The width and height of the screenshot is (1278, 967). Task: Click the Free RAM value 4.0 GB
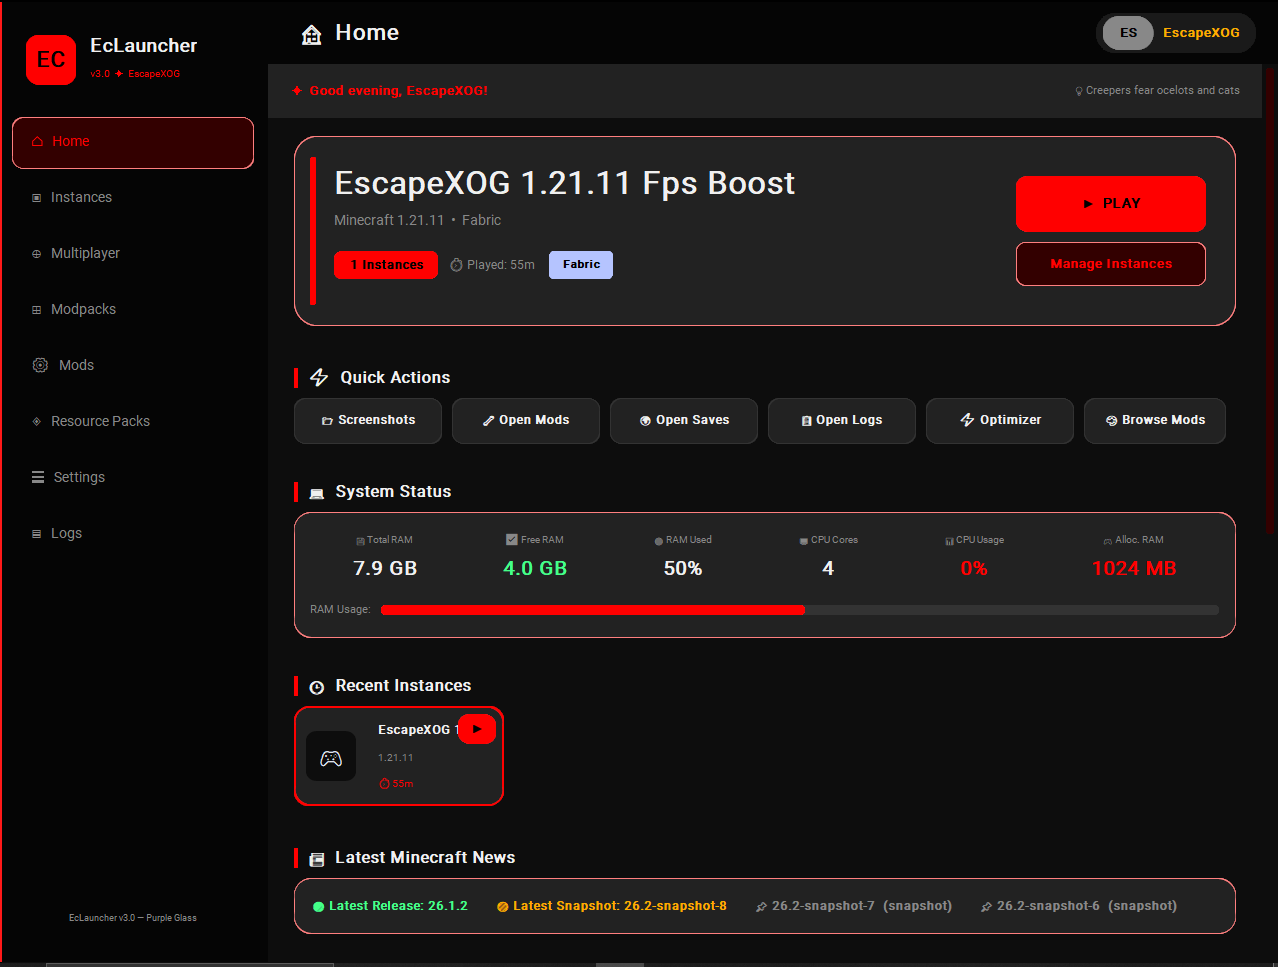(x=535, y=568)
